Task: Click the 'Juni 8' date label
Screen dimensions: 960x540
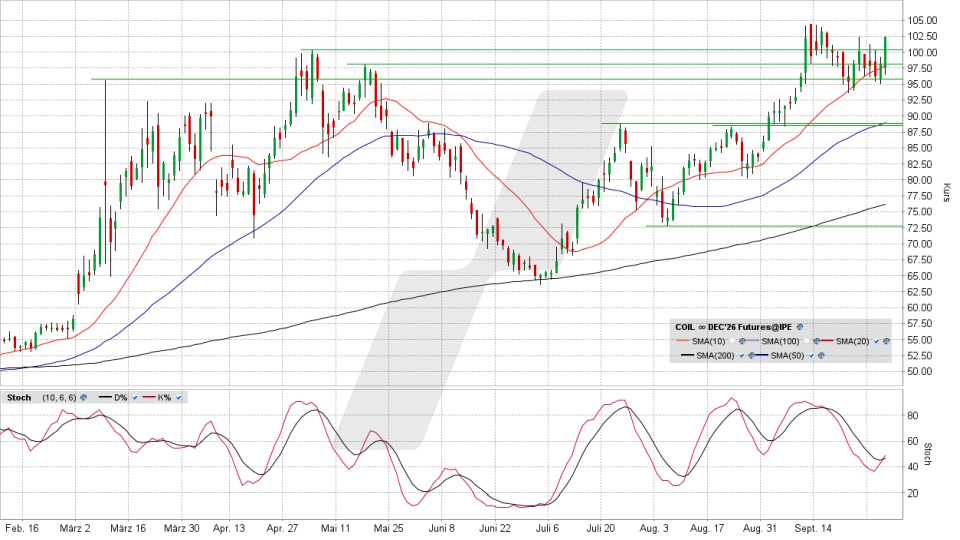Action: click(442, 528)
